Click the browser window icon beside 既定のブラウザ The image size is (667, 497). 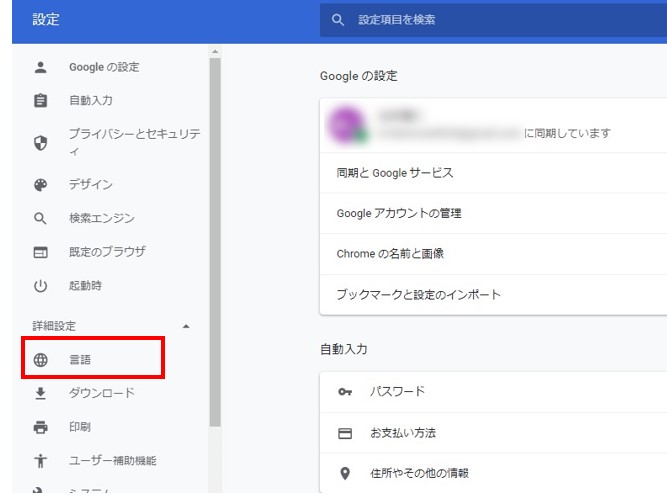coord(40,252)
